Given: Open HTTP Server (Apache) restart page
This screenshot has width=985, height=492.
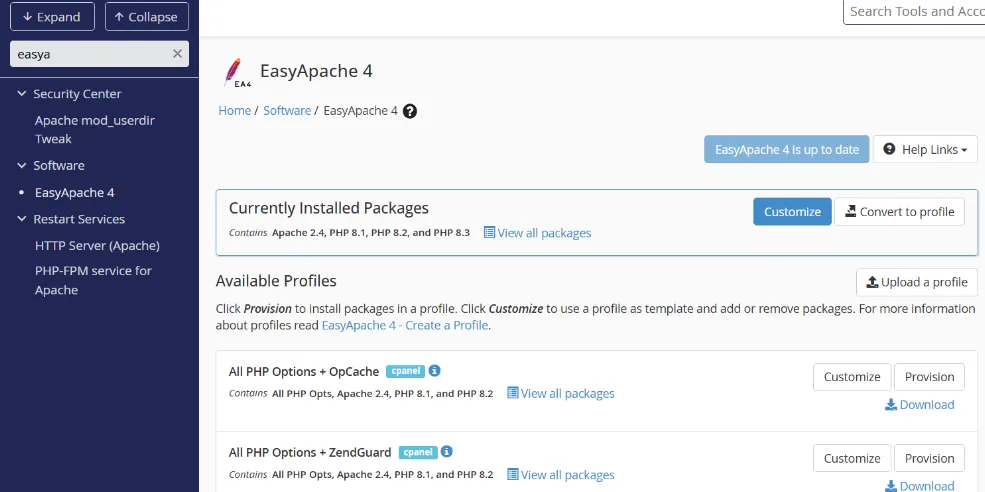Looking at the screenshot, I should click(97, 246).
